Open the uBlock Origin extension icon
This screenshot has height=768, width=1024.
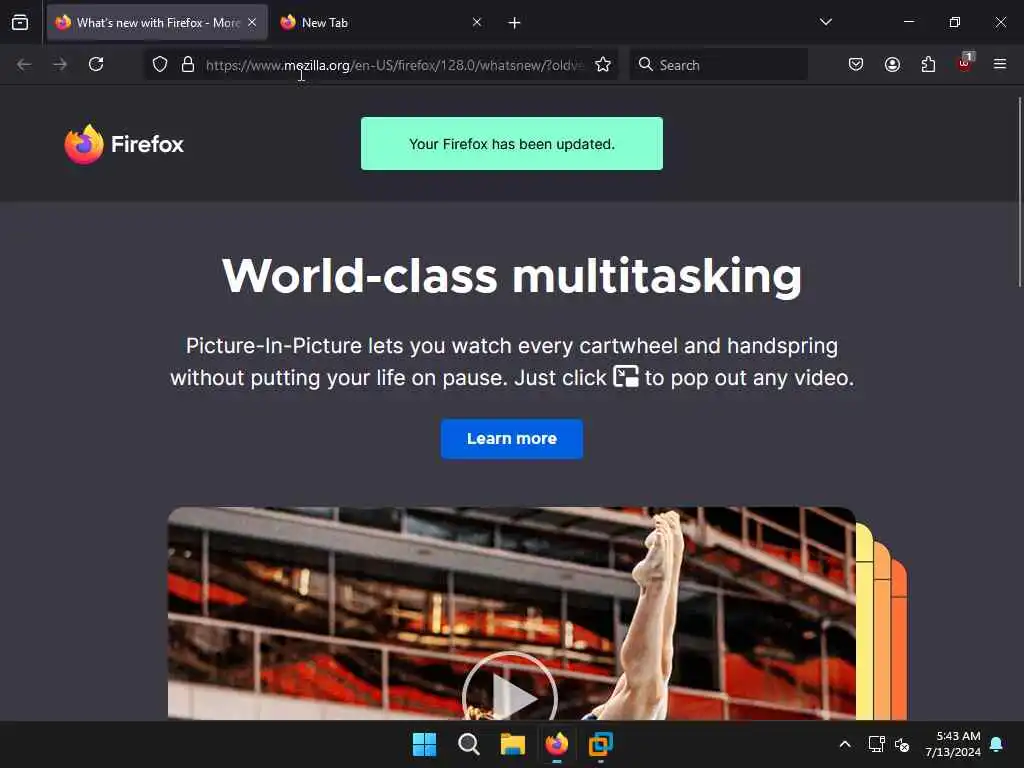pos(965,63)
